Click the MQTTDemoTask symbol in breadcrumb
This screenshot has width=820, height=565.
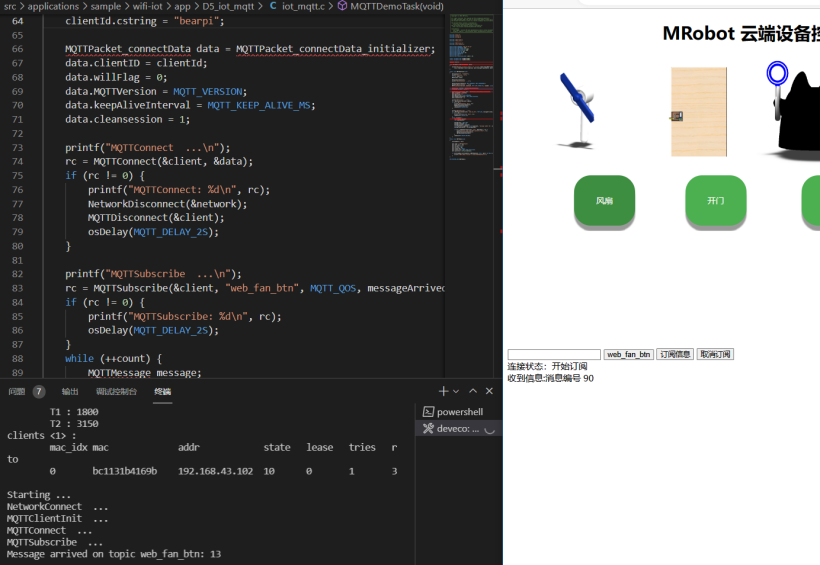click(x=396, y=6)
